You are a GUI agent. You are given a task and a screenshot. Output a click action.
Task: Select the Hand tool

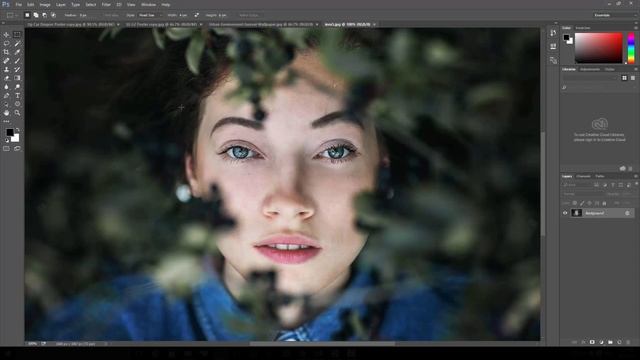[6, 113]
